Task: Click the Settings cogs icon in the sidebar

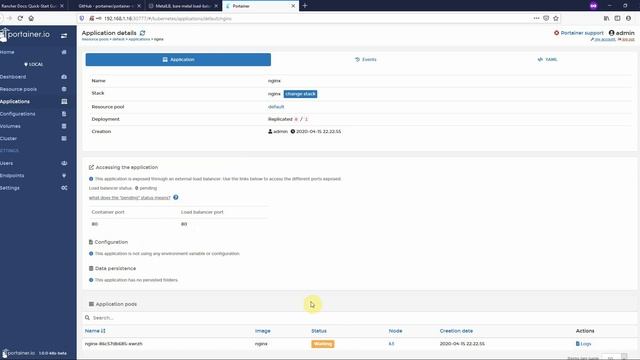Action: [x=64, y=188]
